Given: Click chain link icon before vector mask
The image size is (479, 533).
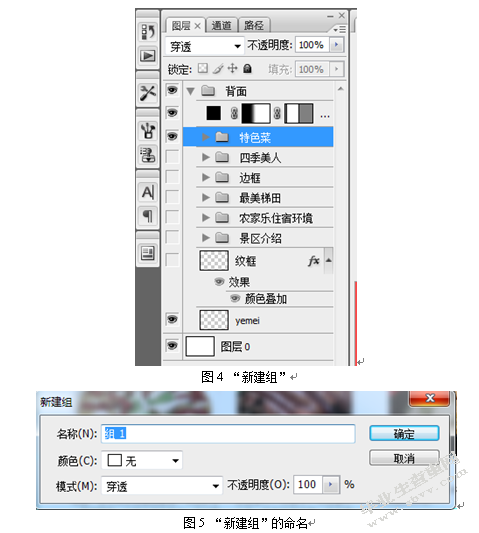Looking at the screenshot, I should [277, 113].
